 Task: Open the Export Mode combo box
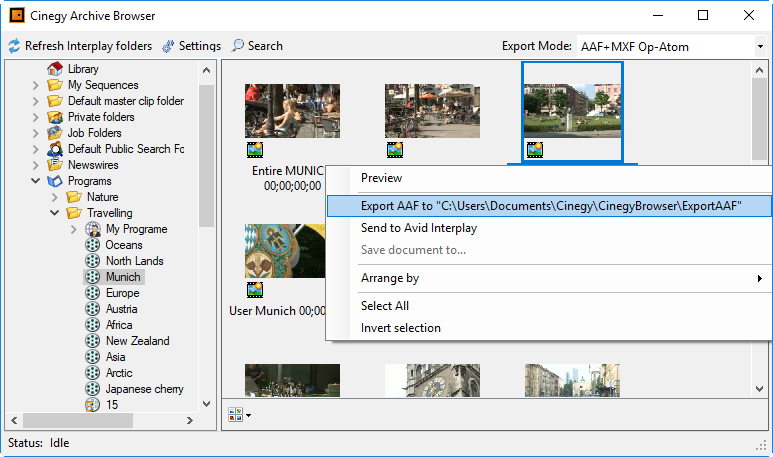(671, 47)
